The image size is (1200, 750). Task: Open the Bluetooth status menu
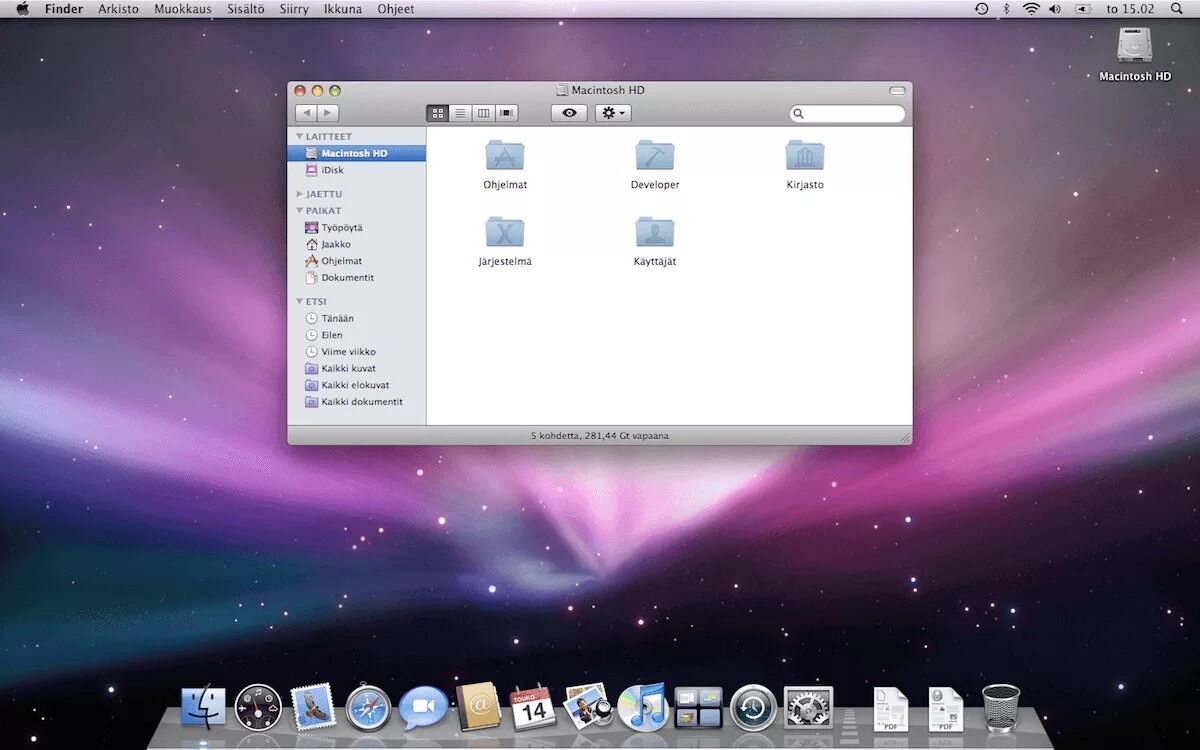click(x=1007, y=9)
